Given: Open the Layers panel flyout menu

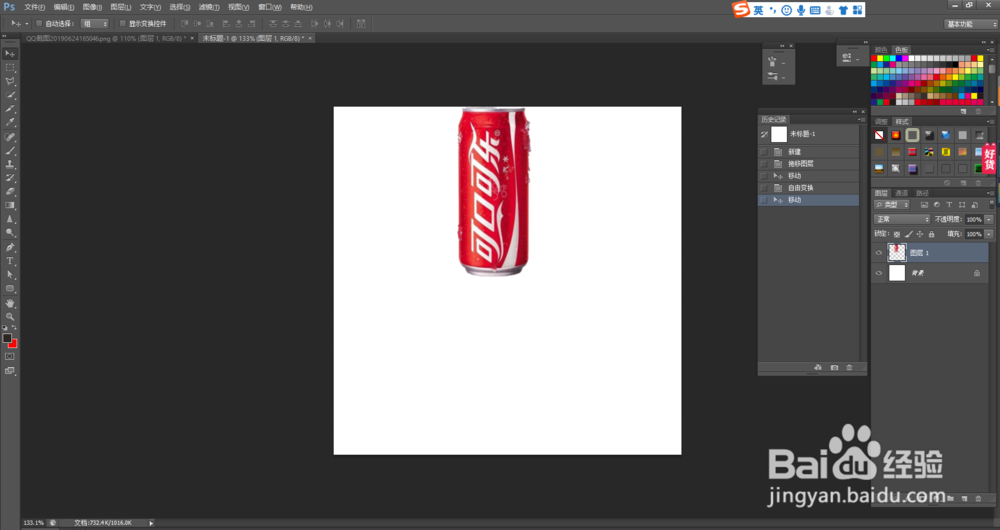Looking at the screenshot, I should [x=990, y=193].
